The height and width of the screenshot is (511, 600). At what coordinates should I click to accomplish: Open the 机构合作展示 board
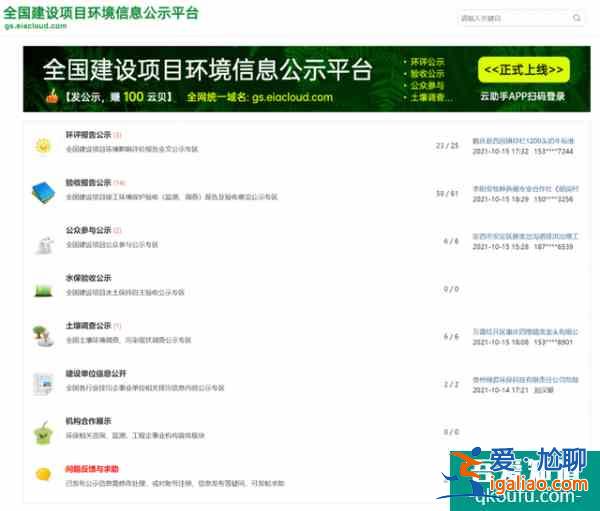88,421
